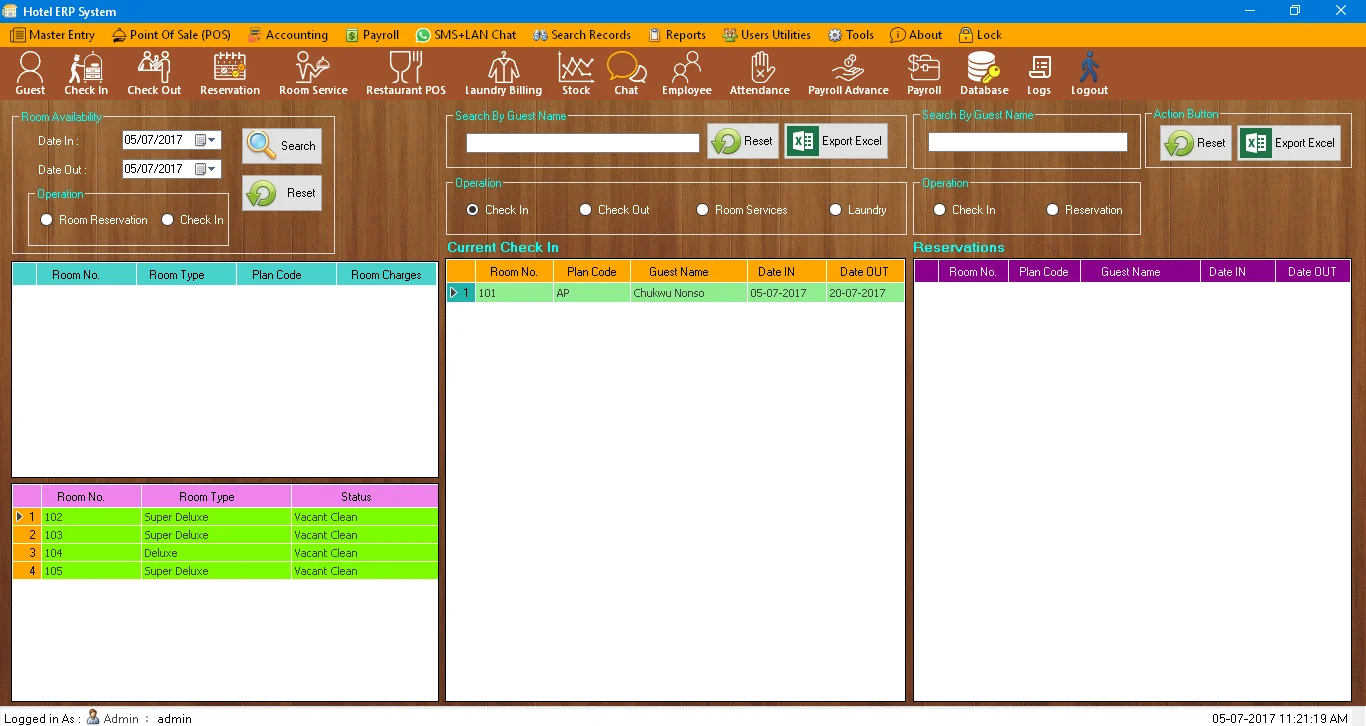
Task: Open the Payroll menu in menu bar
Action: [x=372, y=35]
